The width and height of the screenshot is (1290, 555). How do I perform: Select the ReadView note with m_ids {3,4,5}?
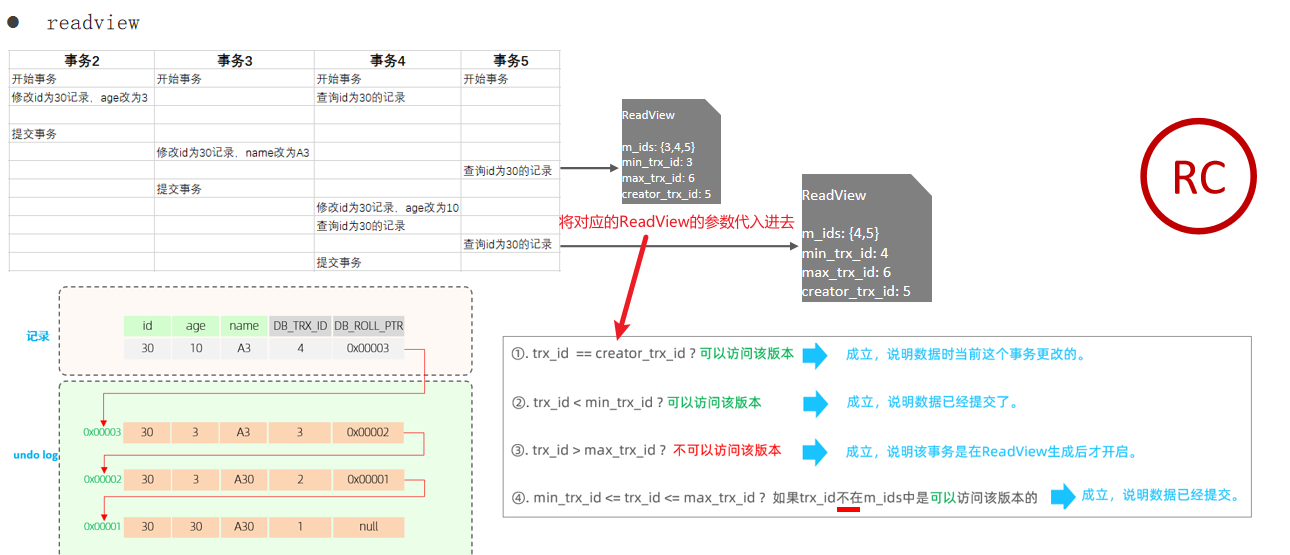pos(670,152)
